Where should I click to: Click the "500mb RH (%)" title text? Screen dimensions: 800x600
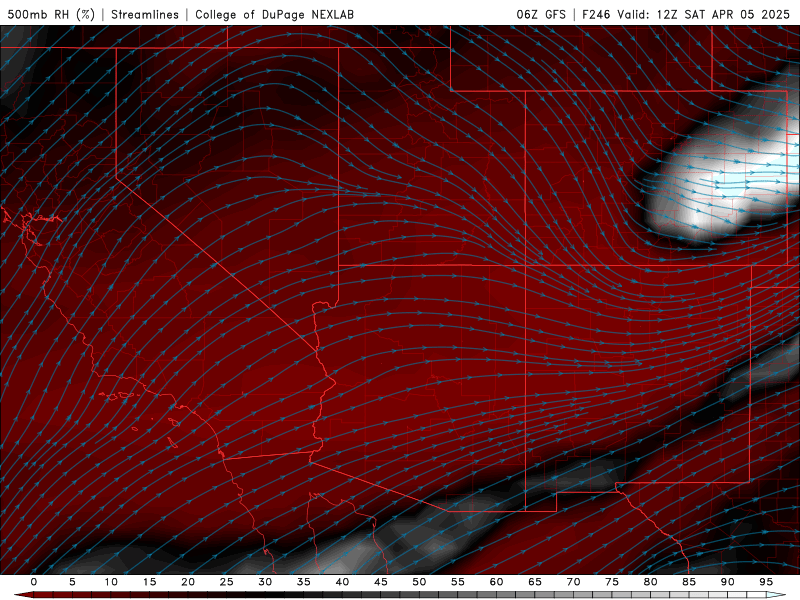[x=51, y=14]
